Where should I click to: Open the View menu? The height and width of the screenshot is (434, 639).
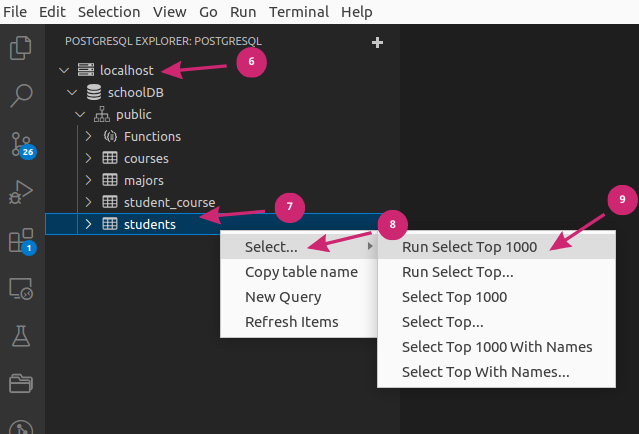click(x=170, y=12)
